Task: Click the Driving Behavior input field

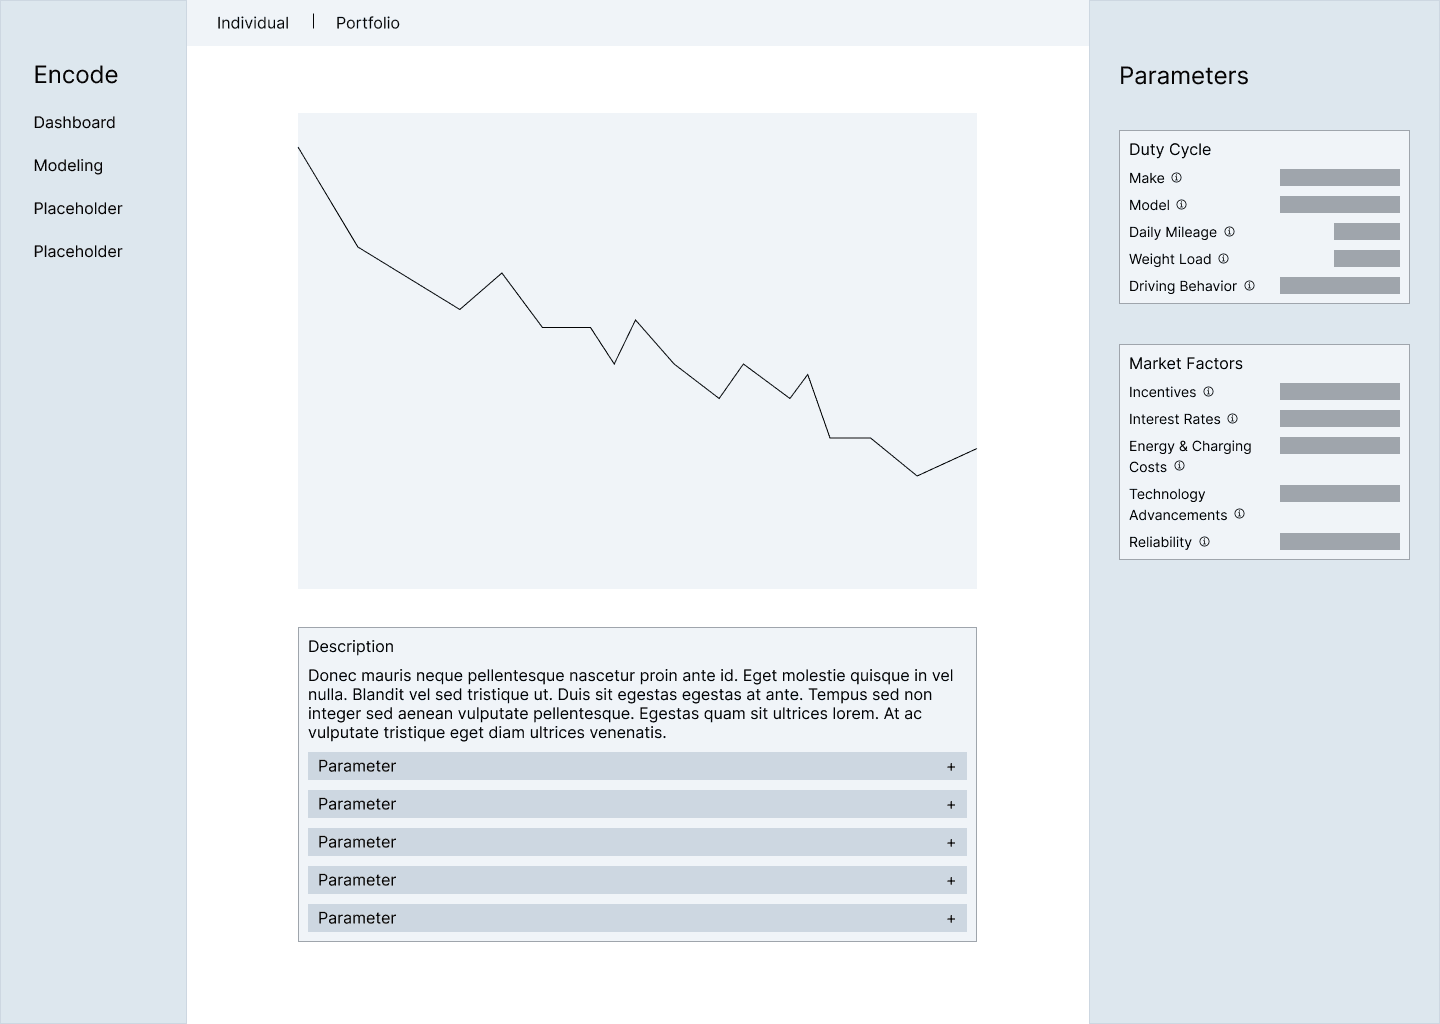Action: [x=1340, y=286]
